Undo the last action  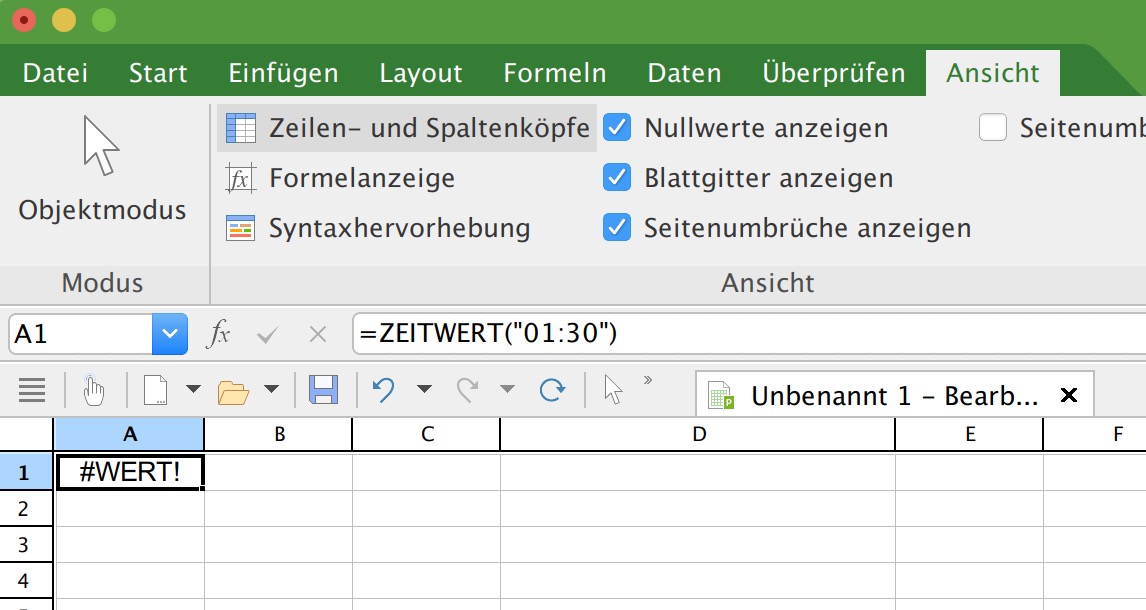click(x=384, y=390)
